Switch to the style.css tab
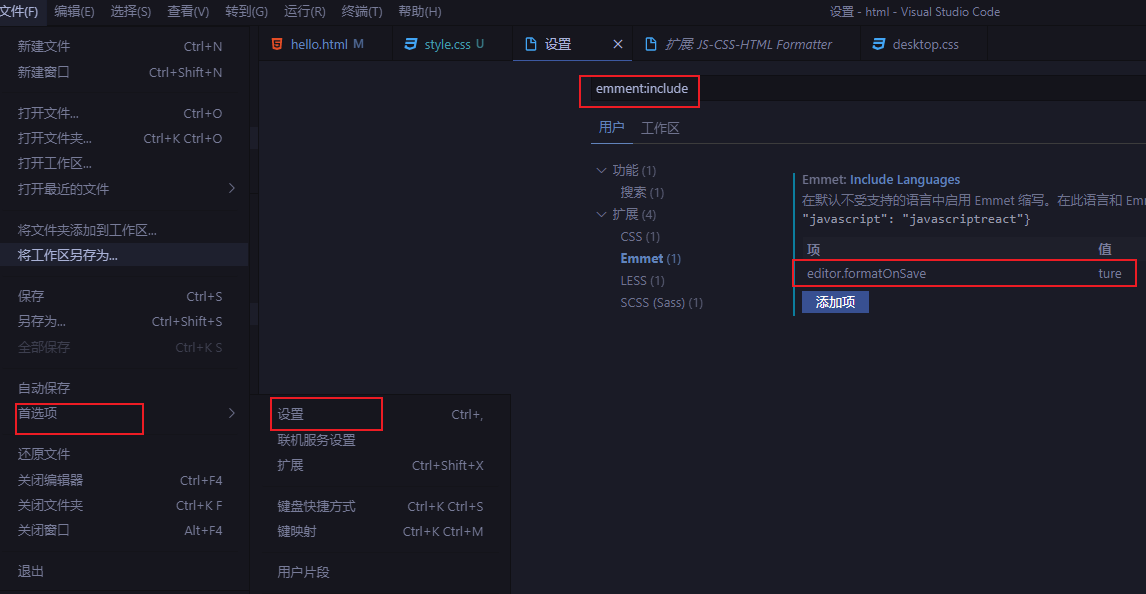This screenshot has width=1146, height=594. pyautogui.click(x=452, y=44)
